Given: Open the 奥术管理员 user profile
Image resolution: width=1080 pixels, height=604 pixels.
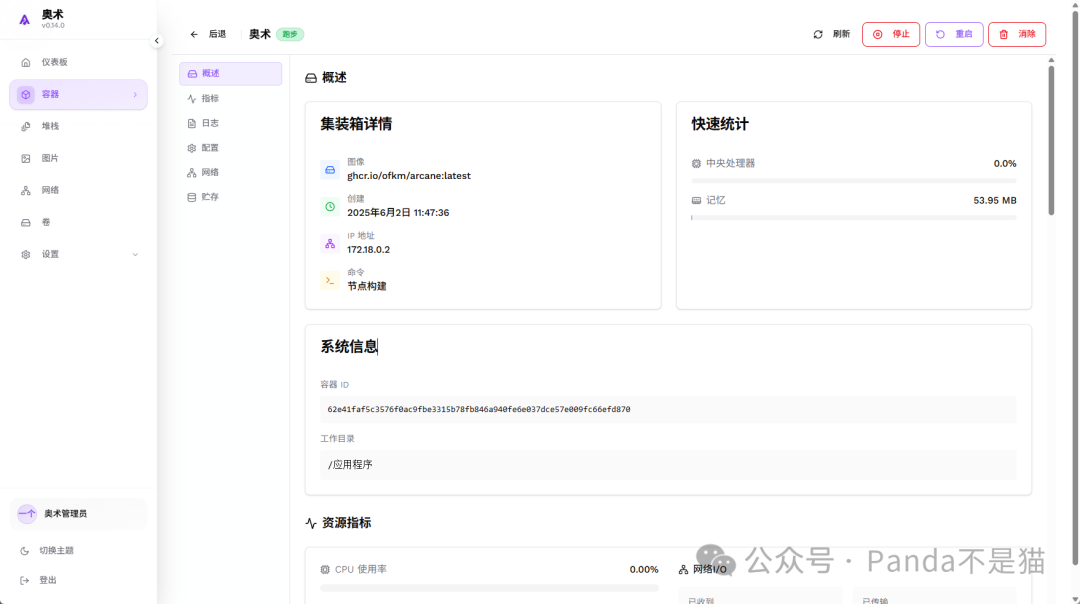Looking at the screenshot, I should tap(78, 514).
